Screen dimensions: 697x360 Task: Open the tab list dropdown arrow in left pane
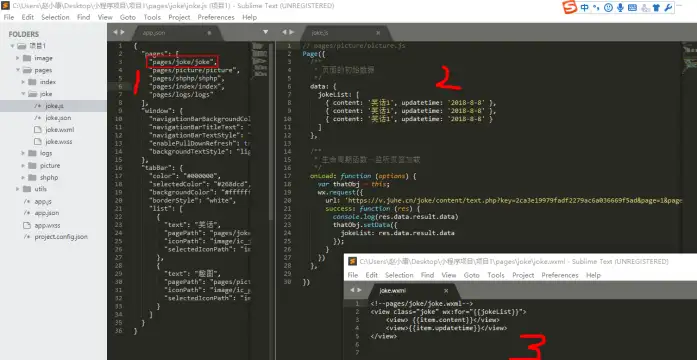coord(266,32)
